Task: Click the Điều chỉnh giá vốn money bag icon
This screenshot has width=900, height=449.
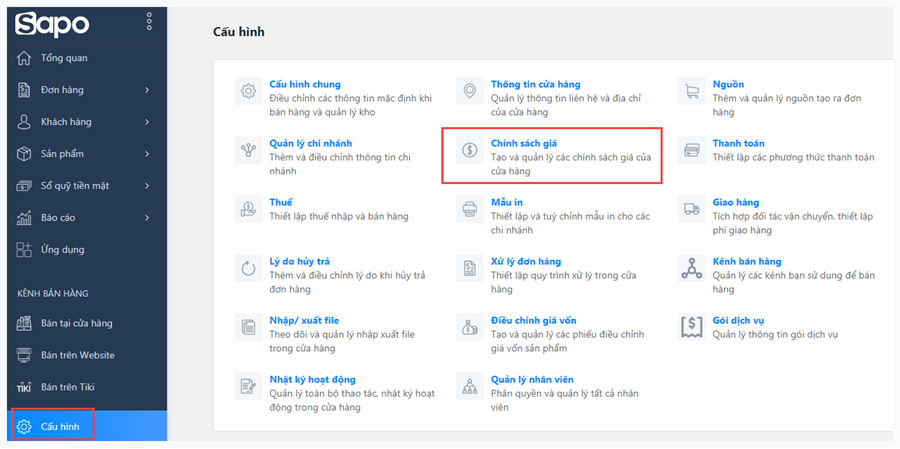Action: click(470, 327)
